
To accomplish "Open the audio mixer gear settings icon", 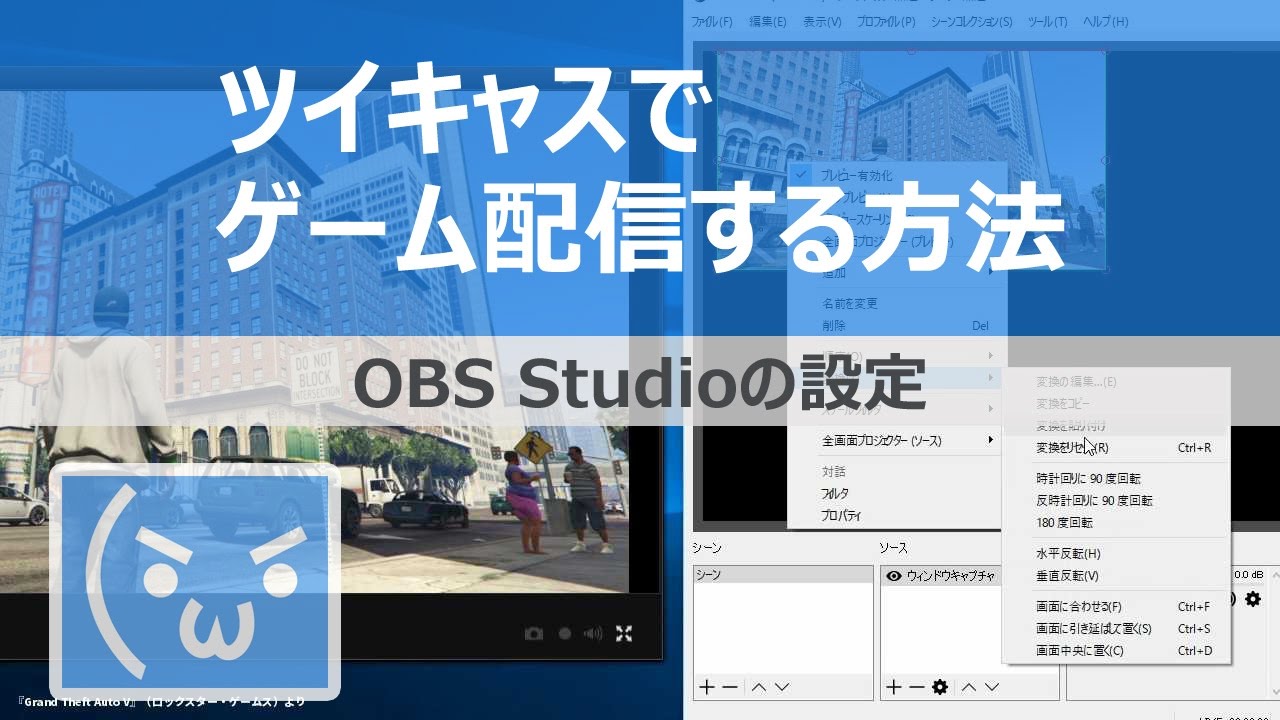I will pos(1252,599).
